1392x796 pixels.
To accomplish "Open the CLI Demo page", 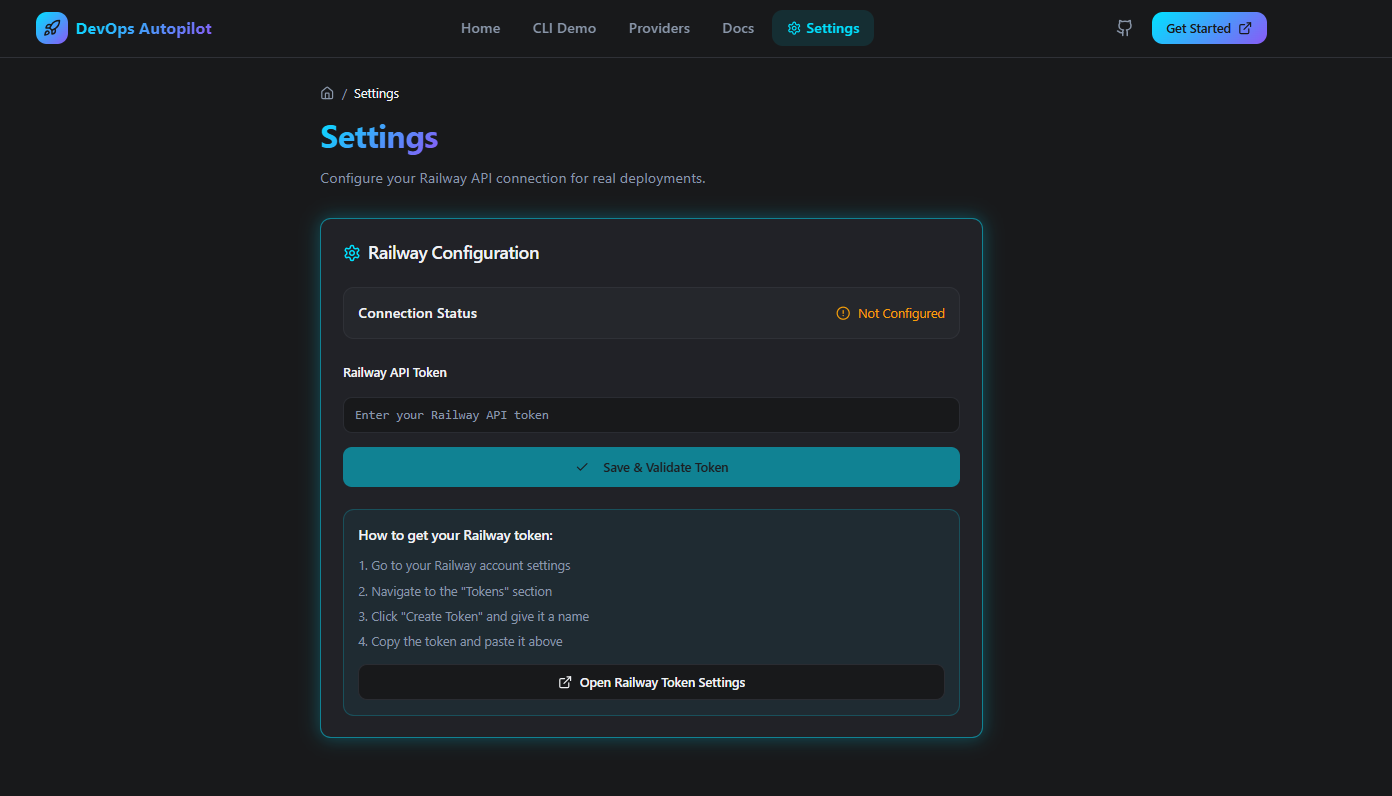I will coord(564,28).
